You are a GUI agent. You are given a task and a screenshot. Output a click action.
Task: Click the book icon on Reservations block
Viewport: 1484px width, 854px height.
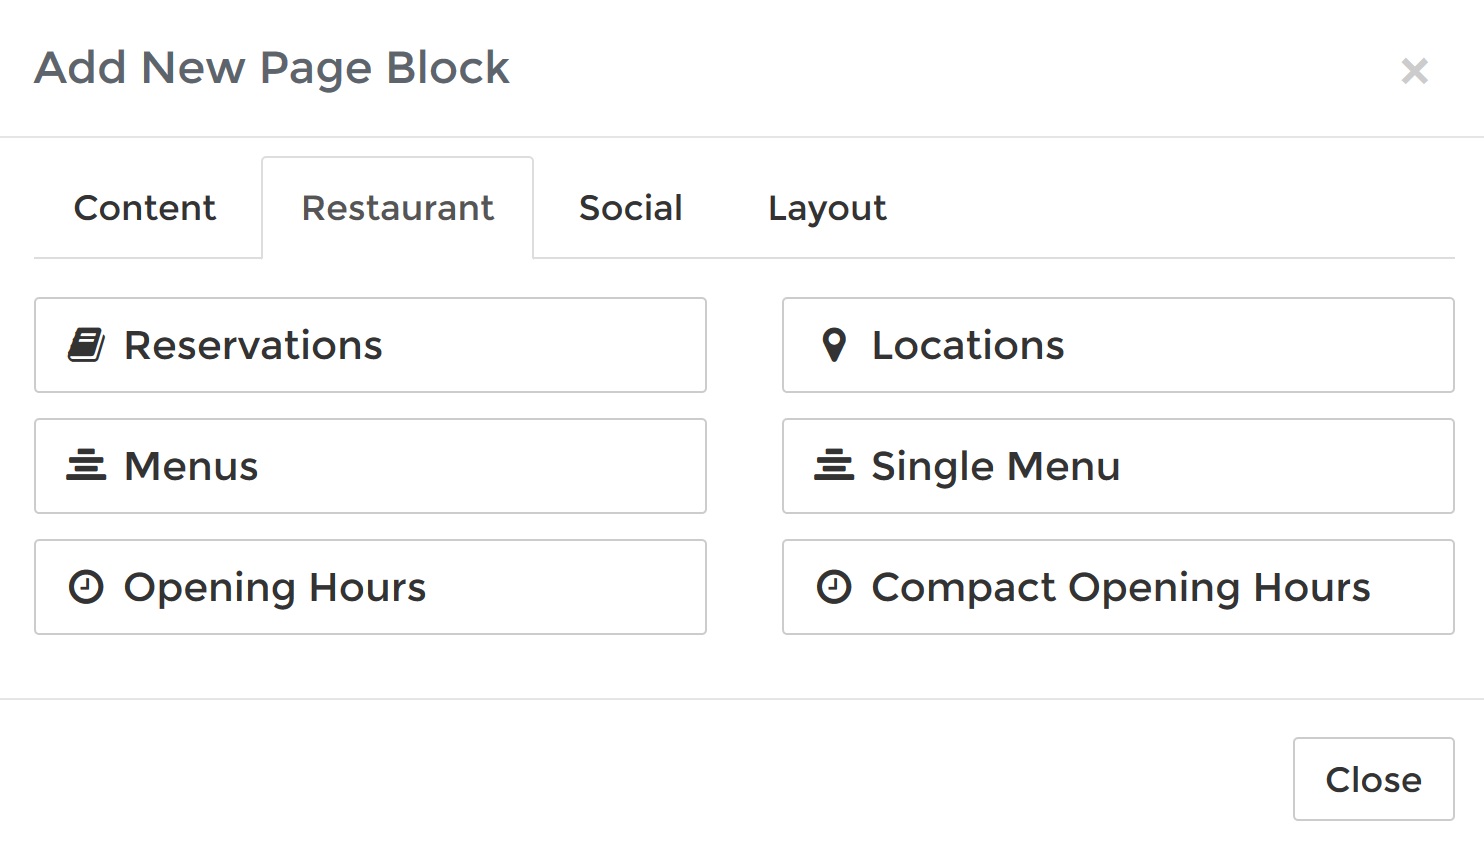tap(87, 345)
